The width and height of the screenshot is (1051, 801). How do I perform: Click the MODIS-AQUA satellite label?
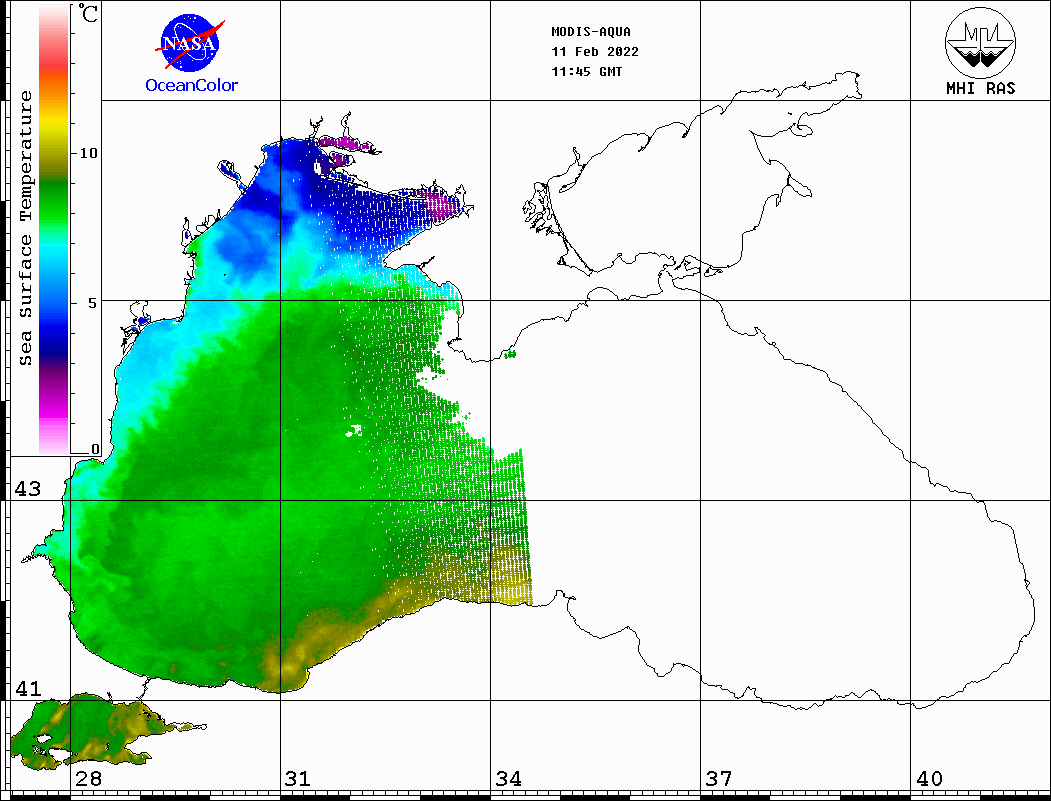pyautogui.click(x=591, y=32)
